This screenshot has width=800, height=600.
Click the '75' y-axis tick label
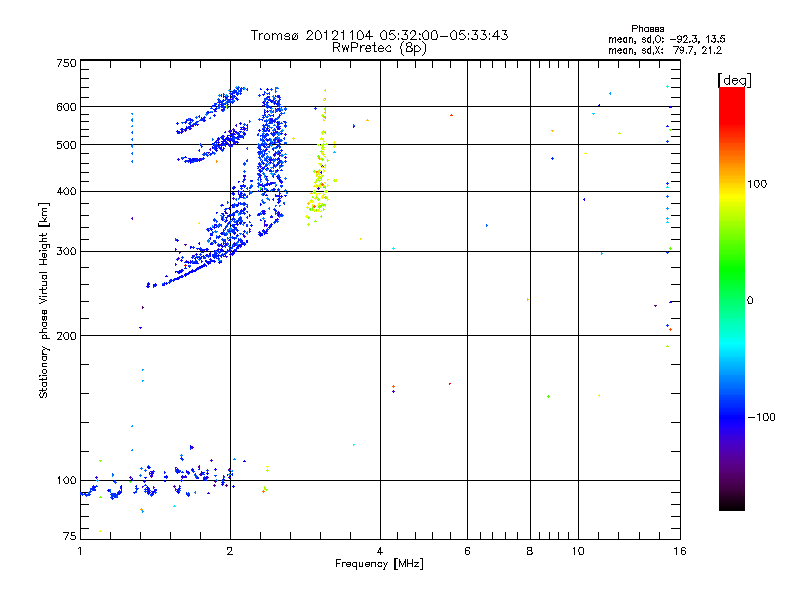[x=70, y=536]
